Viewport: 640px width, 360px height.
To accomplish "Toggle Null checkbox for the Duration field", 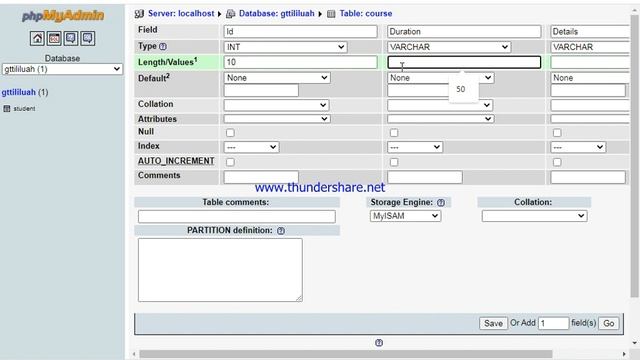I will [394, 133].
